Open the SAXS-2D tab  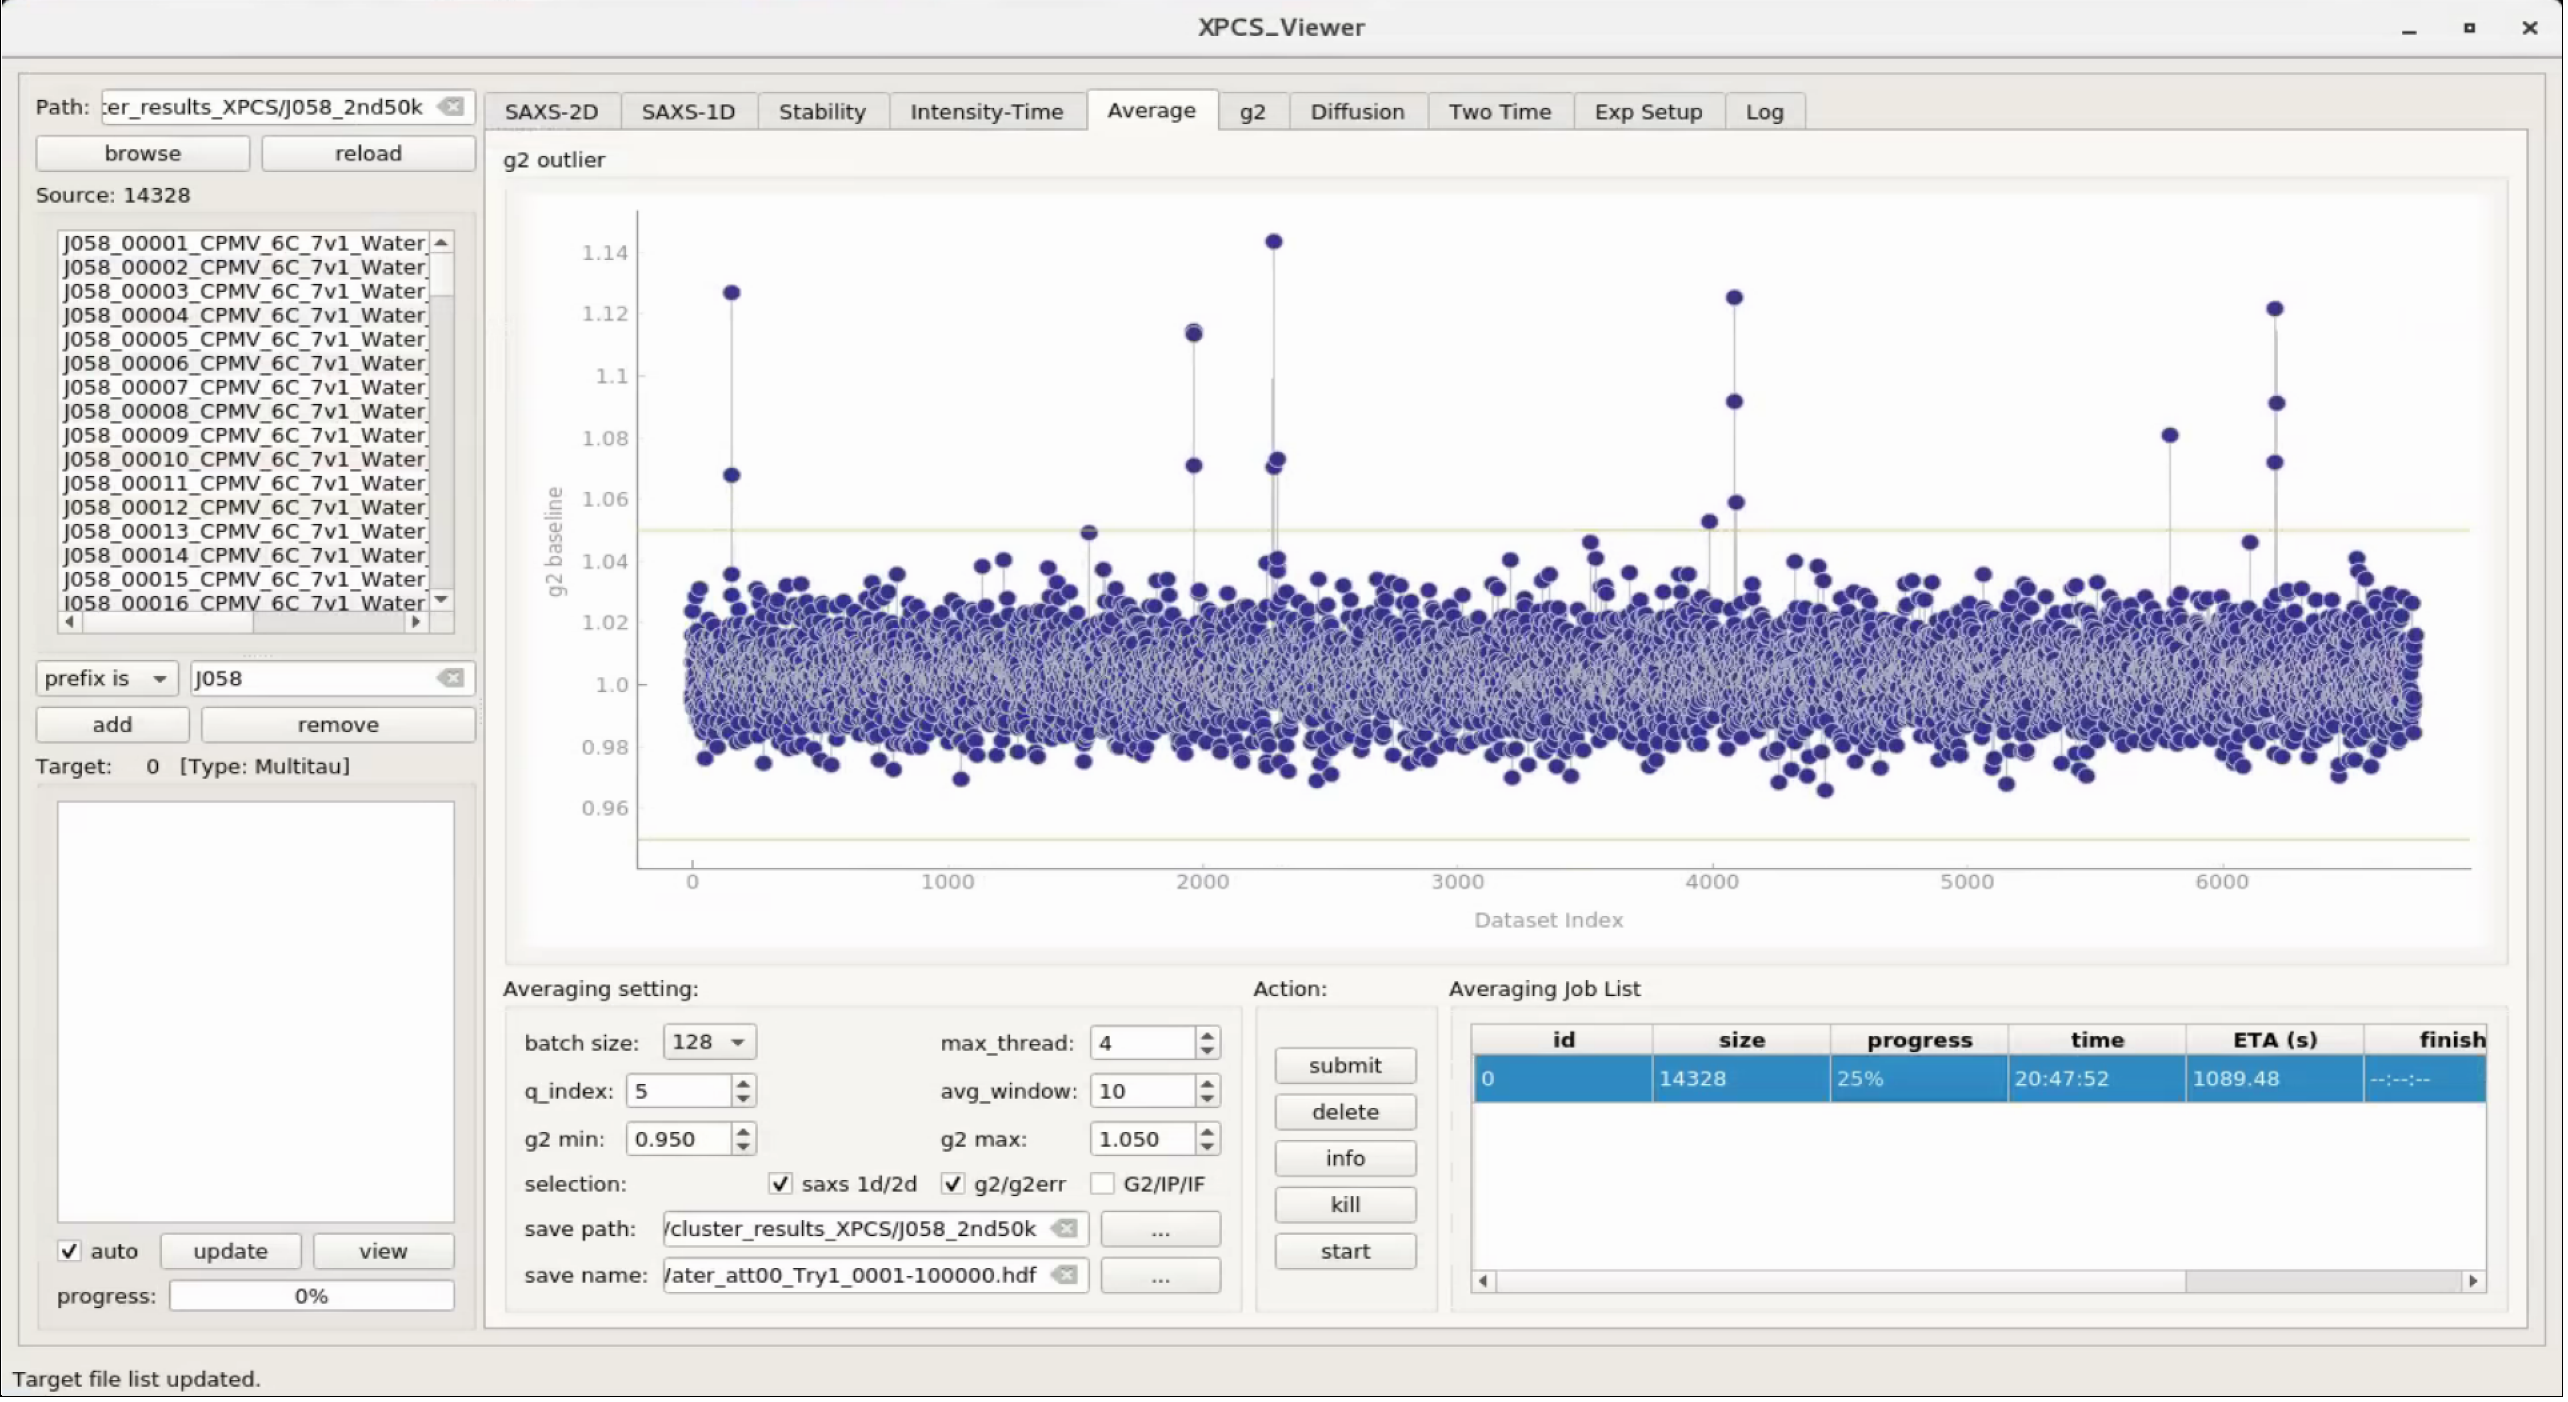click(552, 112)
